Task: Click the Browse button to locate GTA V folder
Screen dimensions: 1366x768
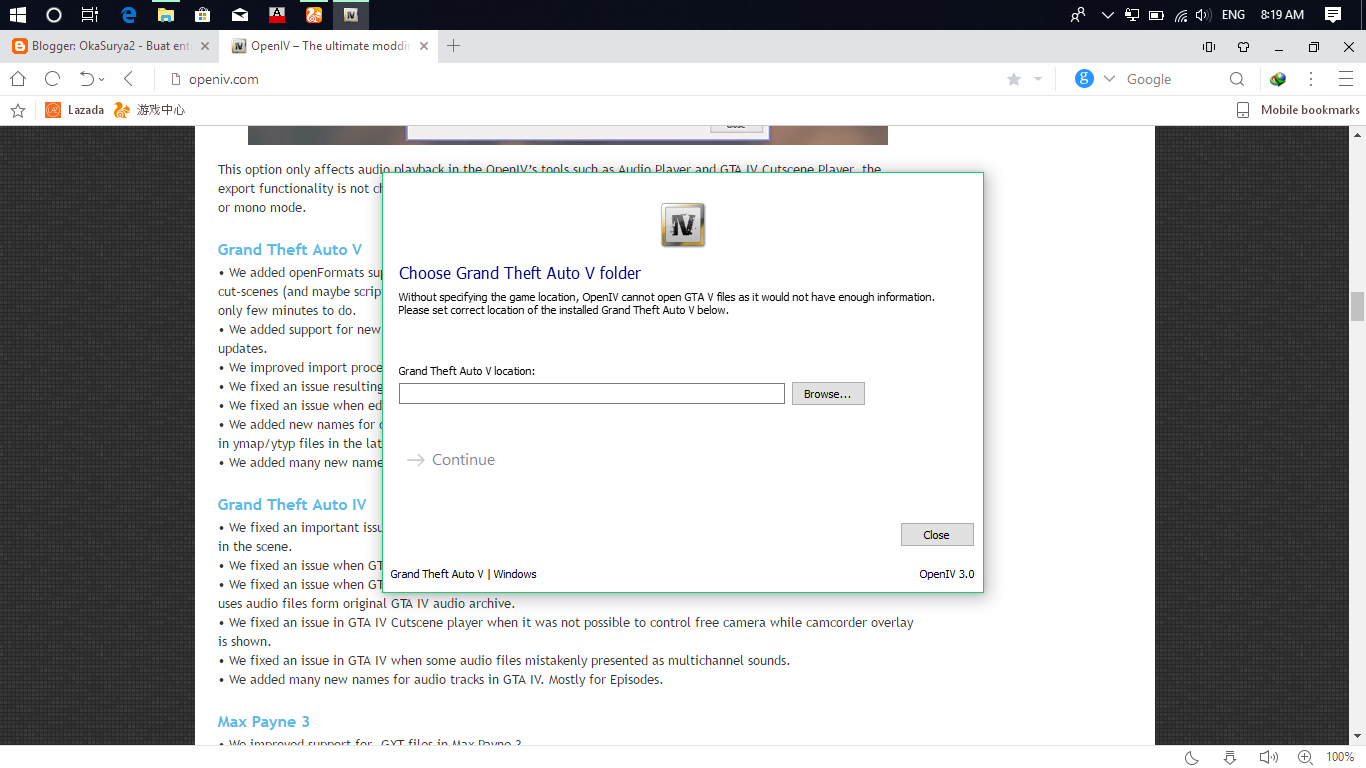Action: 827,393
